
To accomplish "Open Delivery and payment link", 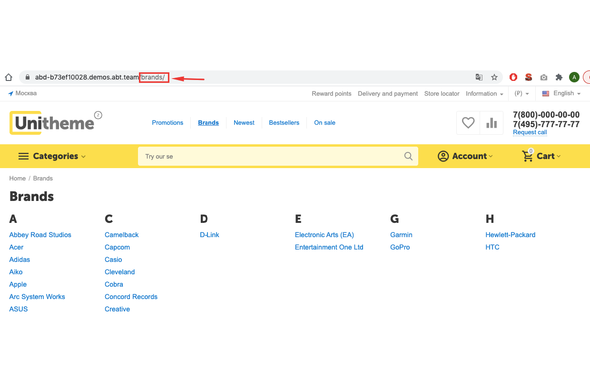I will point(388,93).
